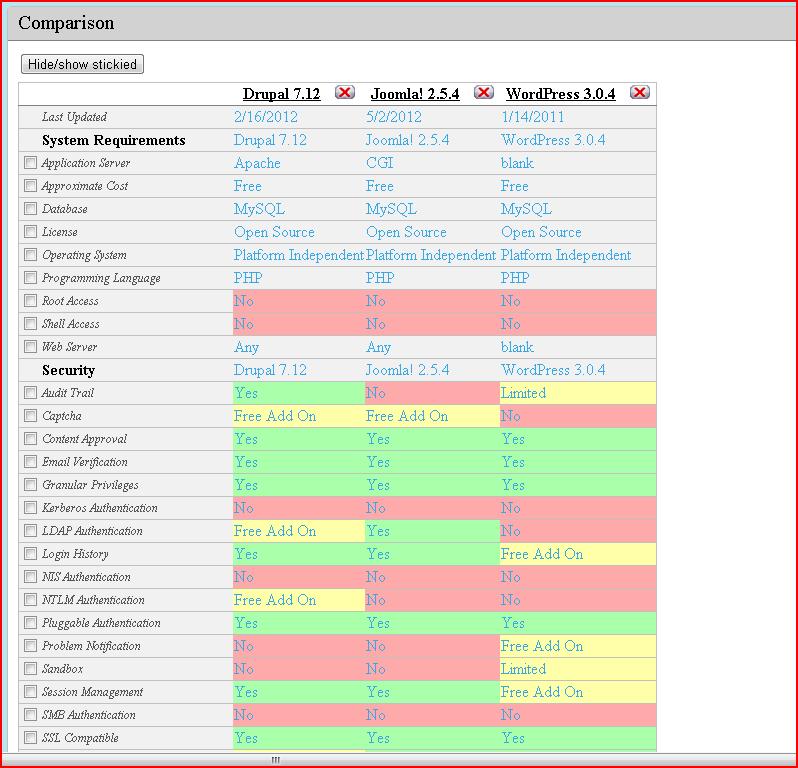Check the License row checkbox
The height and width of the screenshot is (768, 798).
point(31,232)
